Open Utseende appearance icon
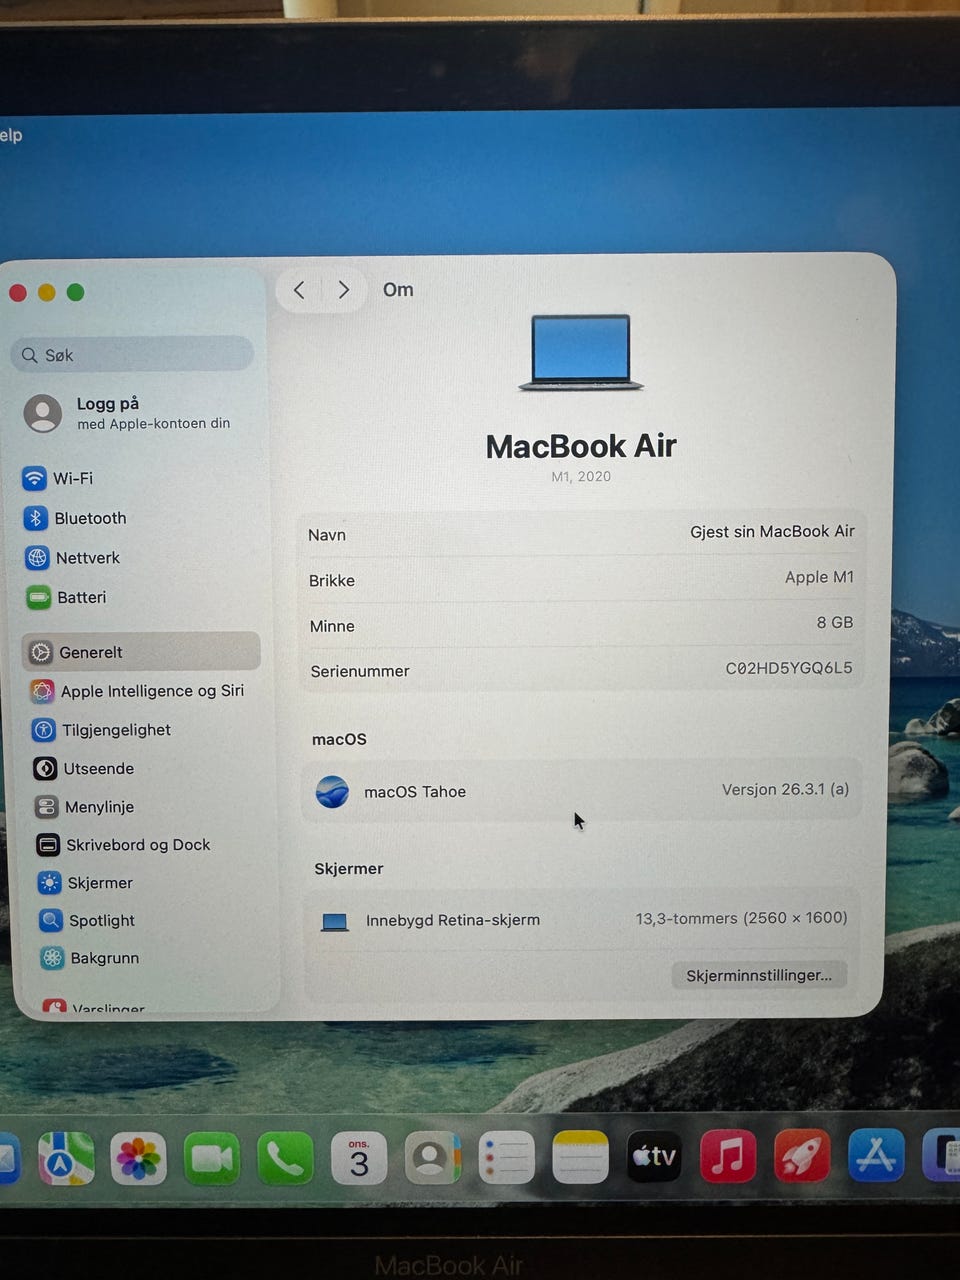Viewport: 960px width, 1280px height. coord(45,769)
